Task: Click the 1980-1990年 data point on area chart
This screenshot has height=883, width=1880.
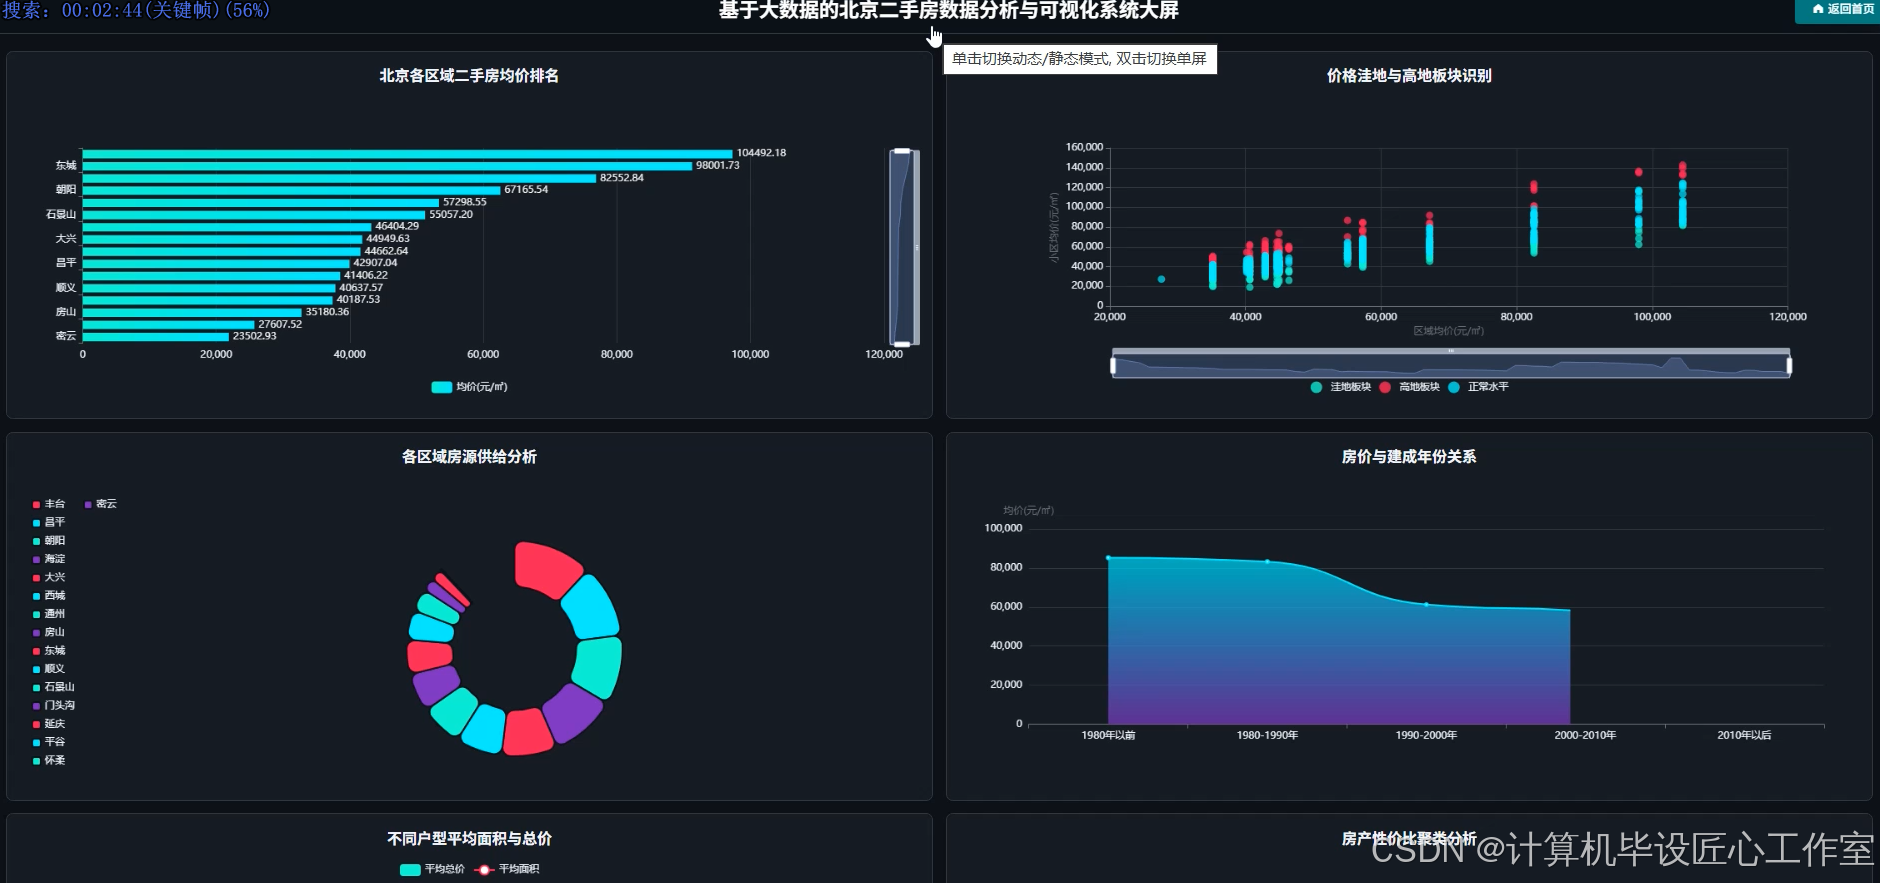Action: pyautogui.click(x=1267, y=562)
